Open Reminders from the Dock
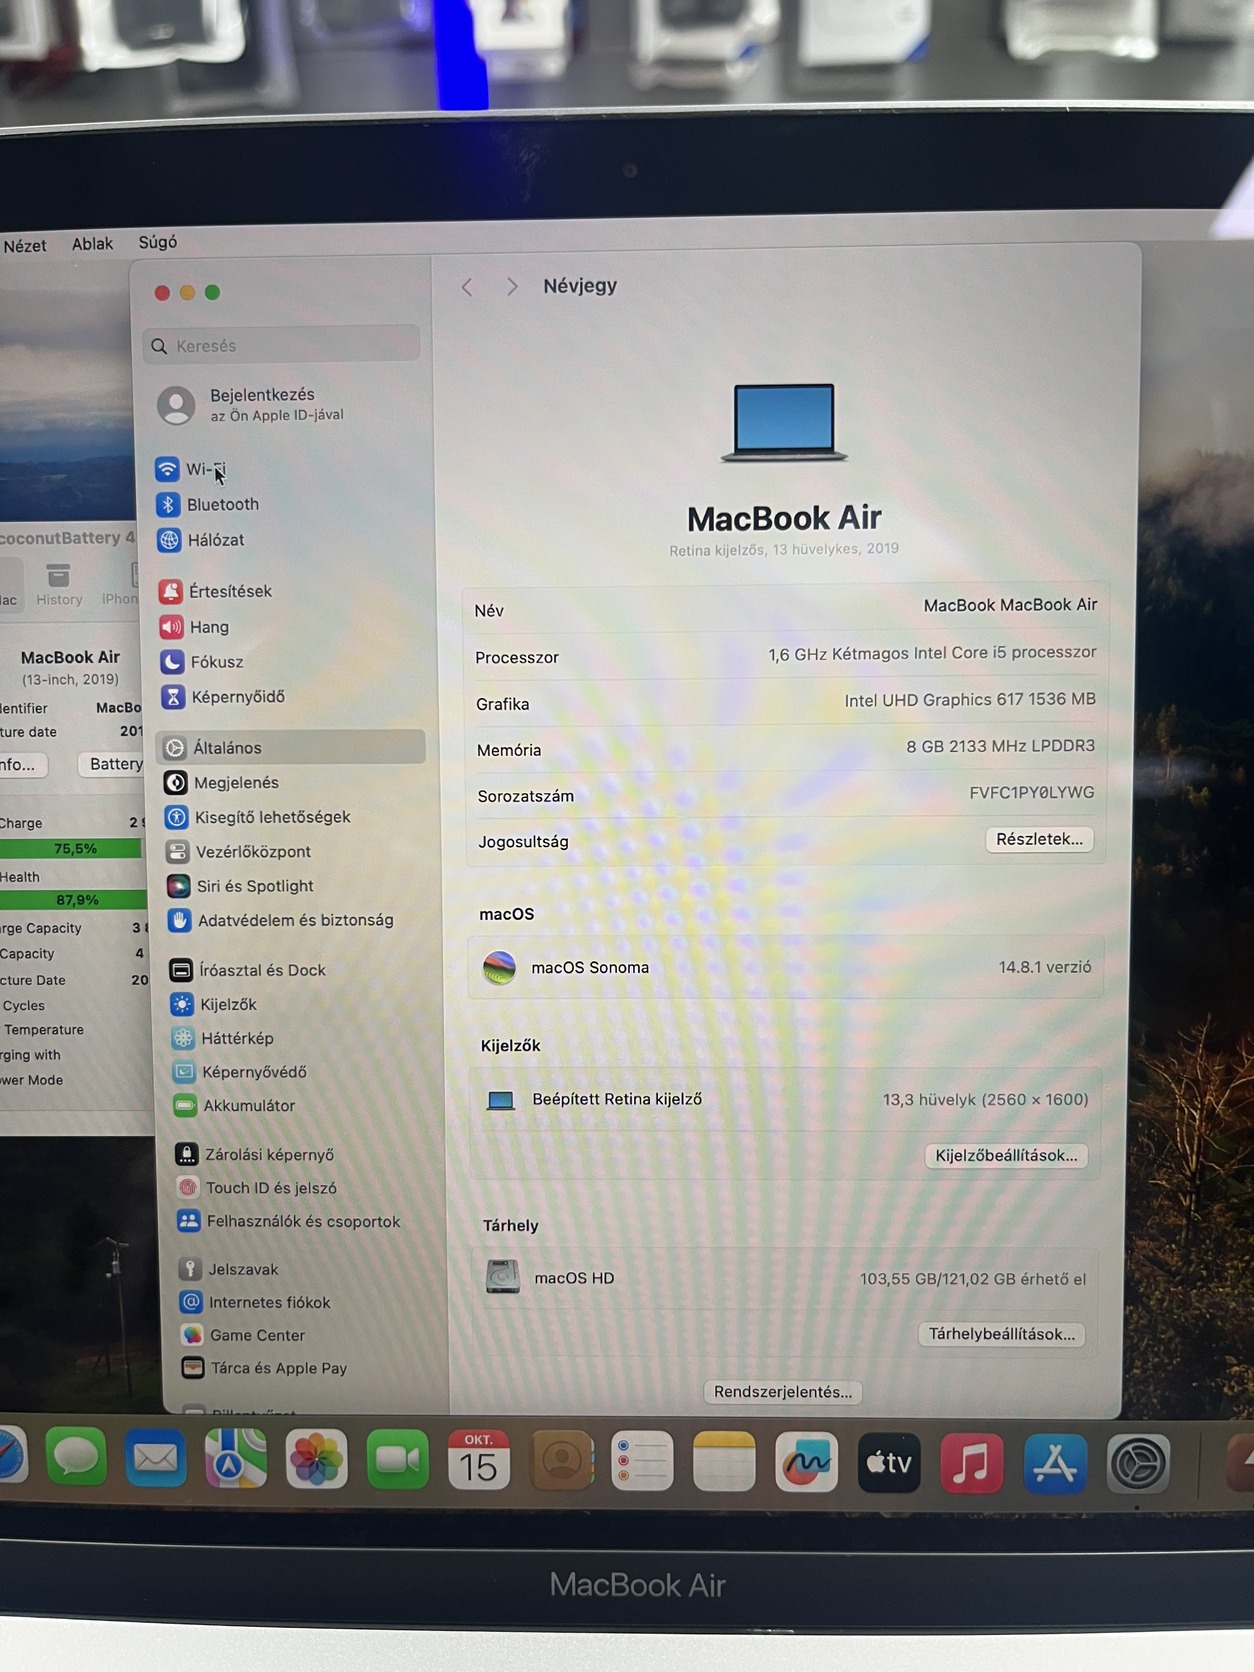The image size is (1254, 1672). click(x=642, y=1461)
